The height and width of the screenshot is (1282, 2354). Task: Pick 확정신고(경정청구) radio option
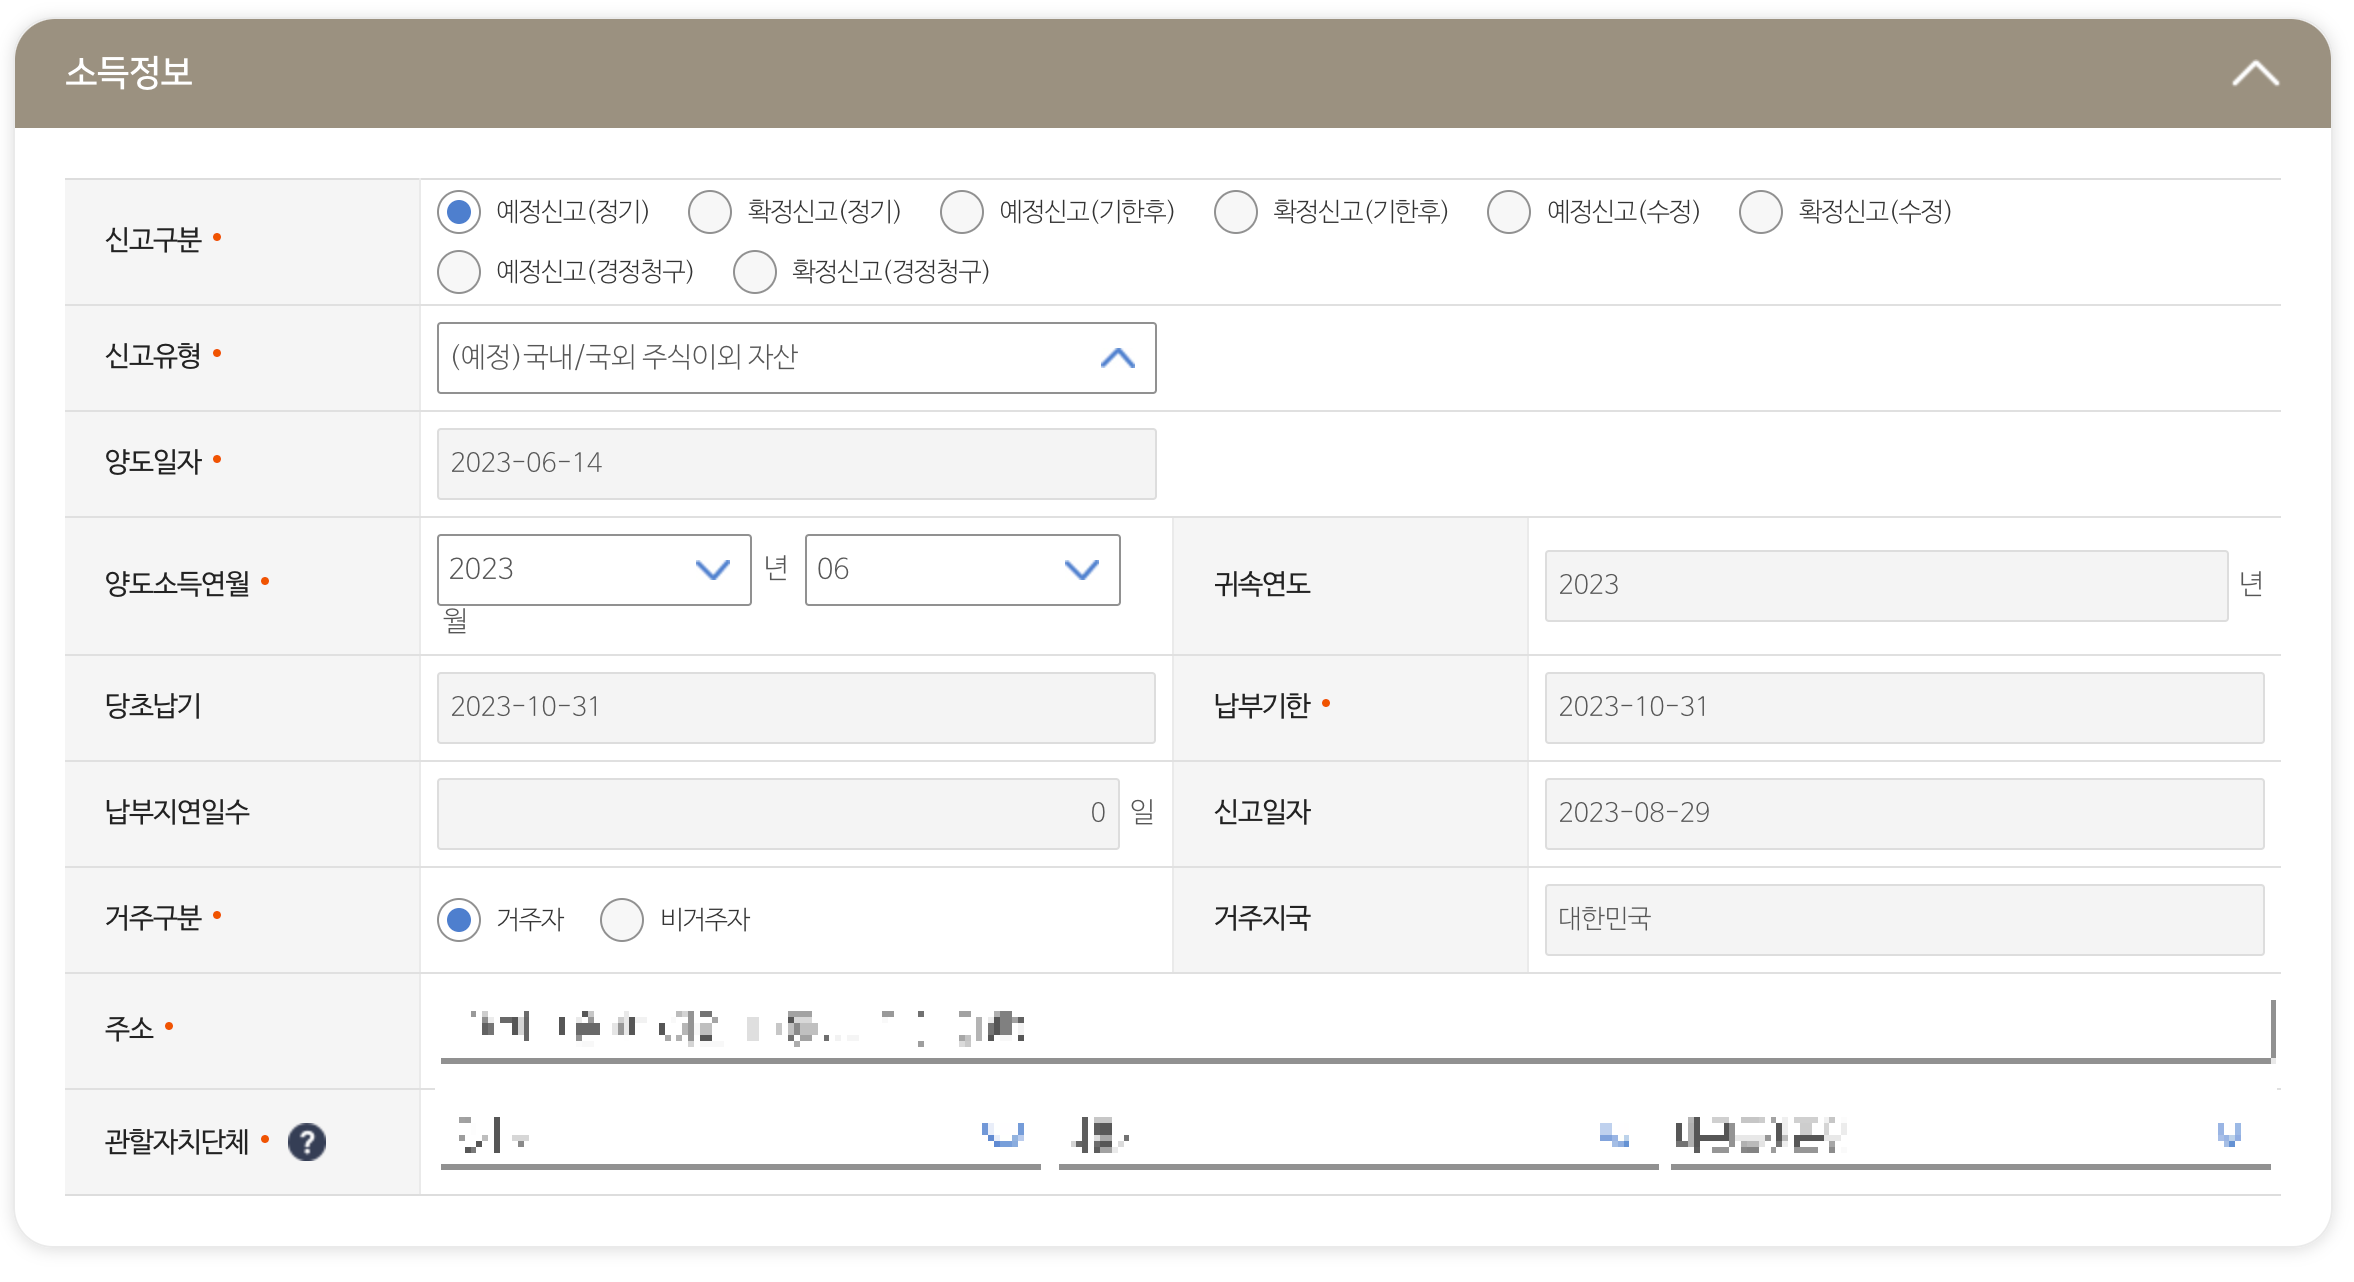755,272
